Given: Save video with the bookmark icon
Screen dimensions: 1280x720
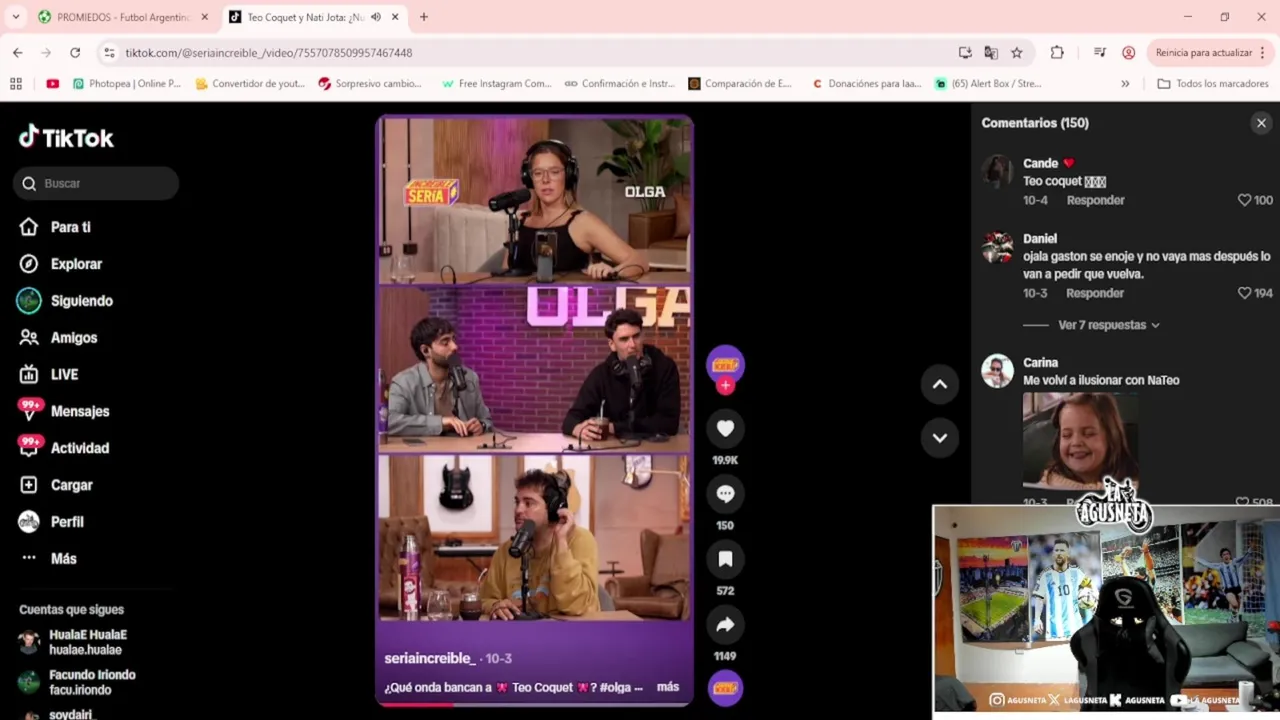Looking at the screenshot, I should pyautogui.click(x=725, y=559).
